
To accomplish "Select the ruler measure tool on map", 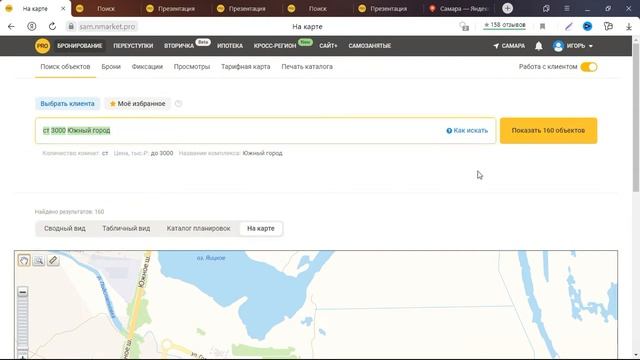I will point(53,260).
